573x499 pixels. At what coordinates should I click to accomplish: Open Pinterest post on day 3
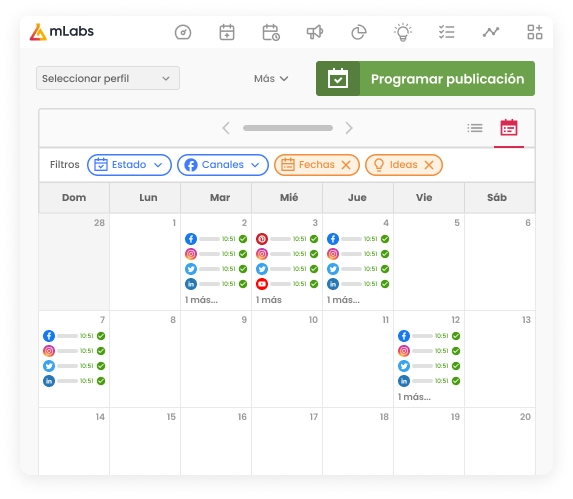pyautogui.click(x=287, y=239)
